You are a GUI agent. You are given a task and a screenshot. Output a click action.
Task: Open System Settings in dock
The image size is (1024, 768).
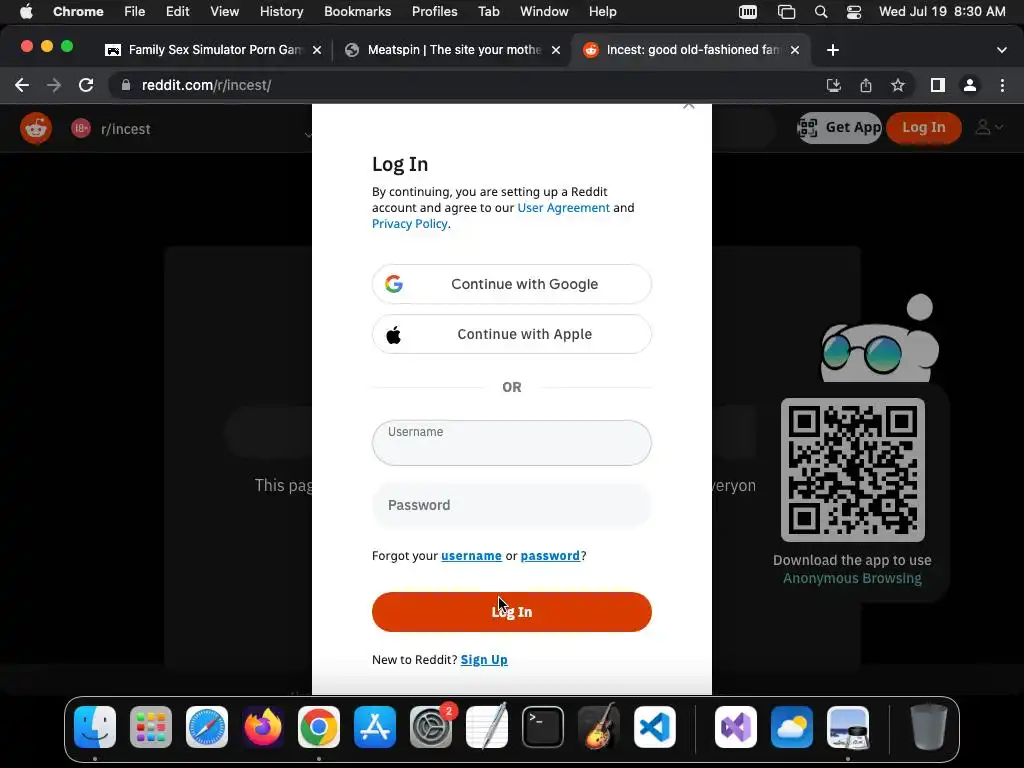coord(431,727)
